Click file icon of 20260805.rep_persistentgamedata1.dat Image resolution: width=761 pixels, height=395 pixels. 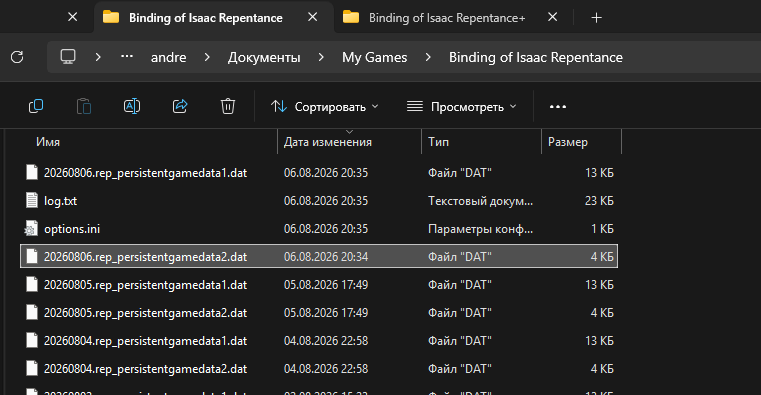point(32,284)
